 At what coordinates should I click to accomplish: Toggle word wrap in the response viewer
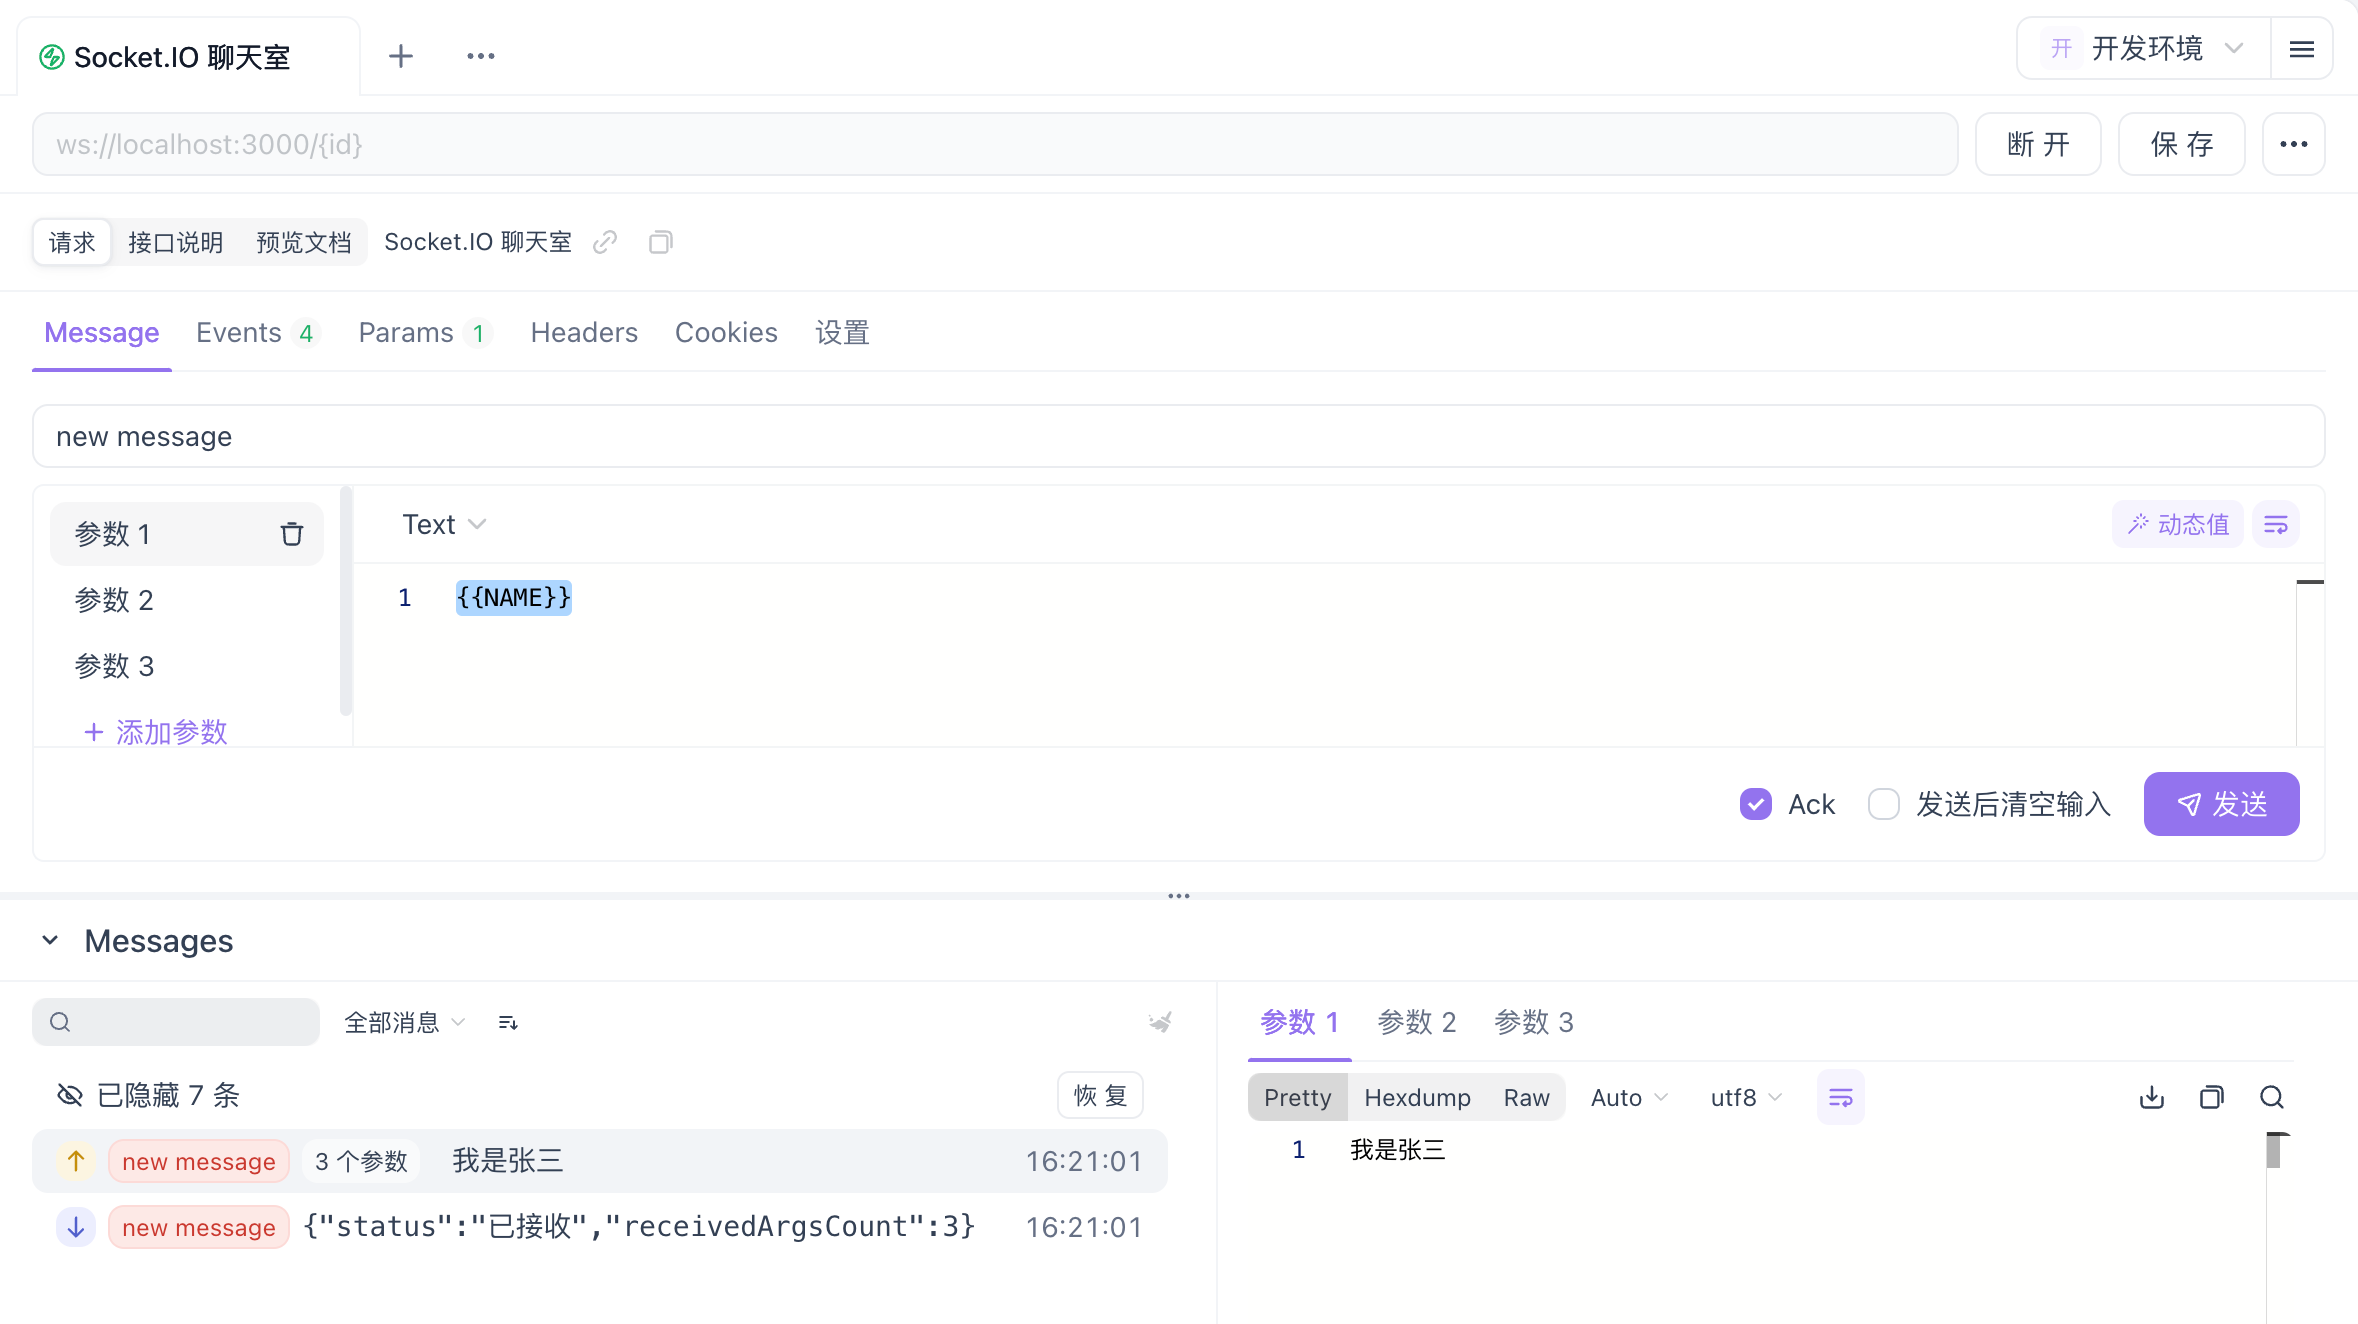coord(1841,1097)
